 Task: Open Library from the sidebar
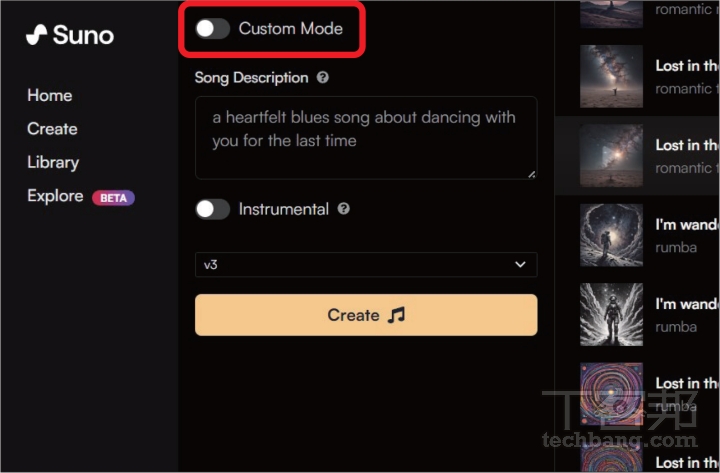53,163
